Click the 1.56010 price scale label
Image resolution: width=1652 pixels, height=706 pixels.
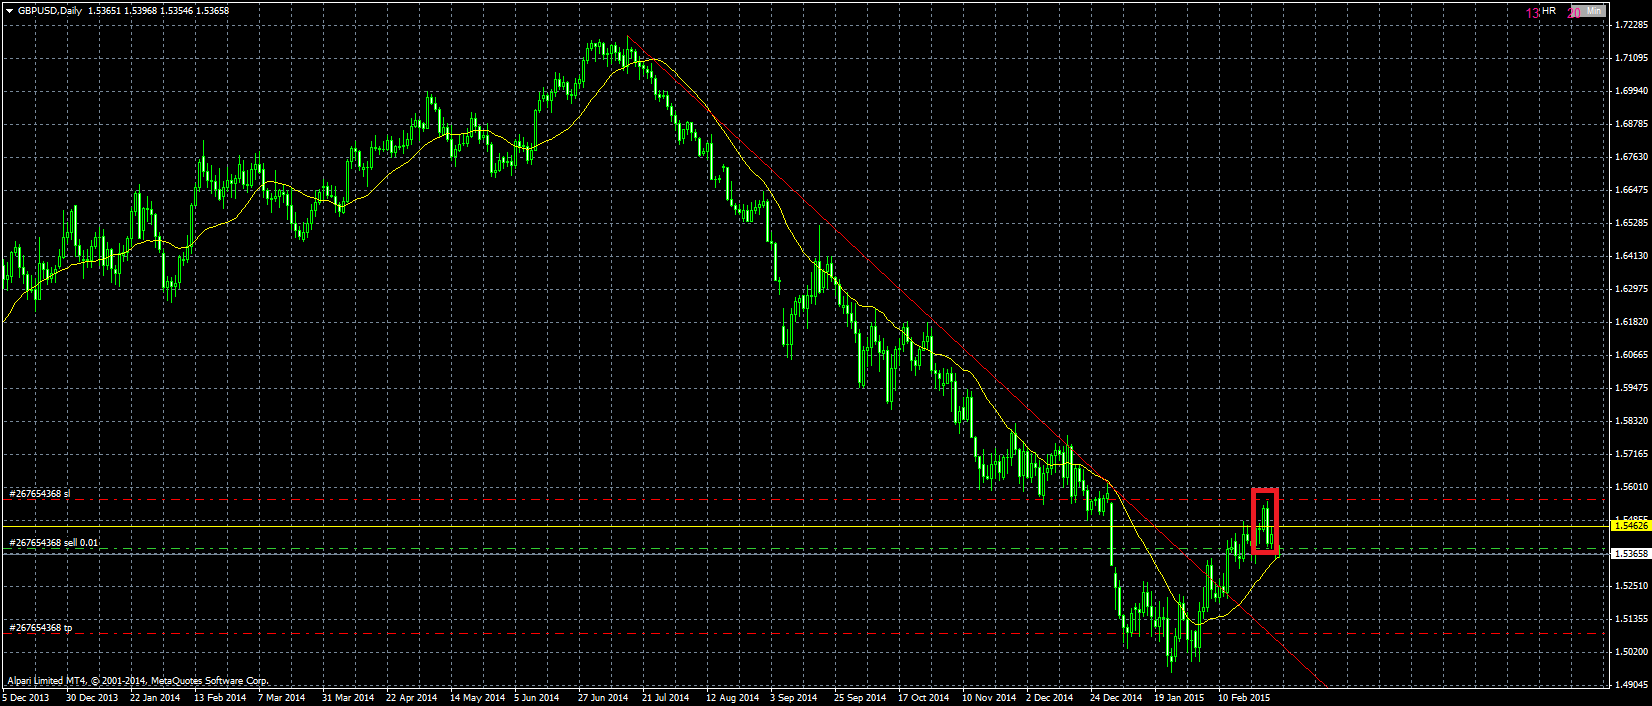pyautogui.click(x=1631, y=487)
